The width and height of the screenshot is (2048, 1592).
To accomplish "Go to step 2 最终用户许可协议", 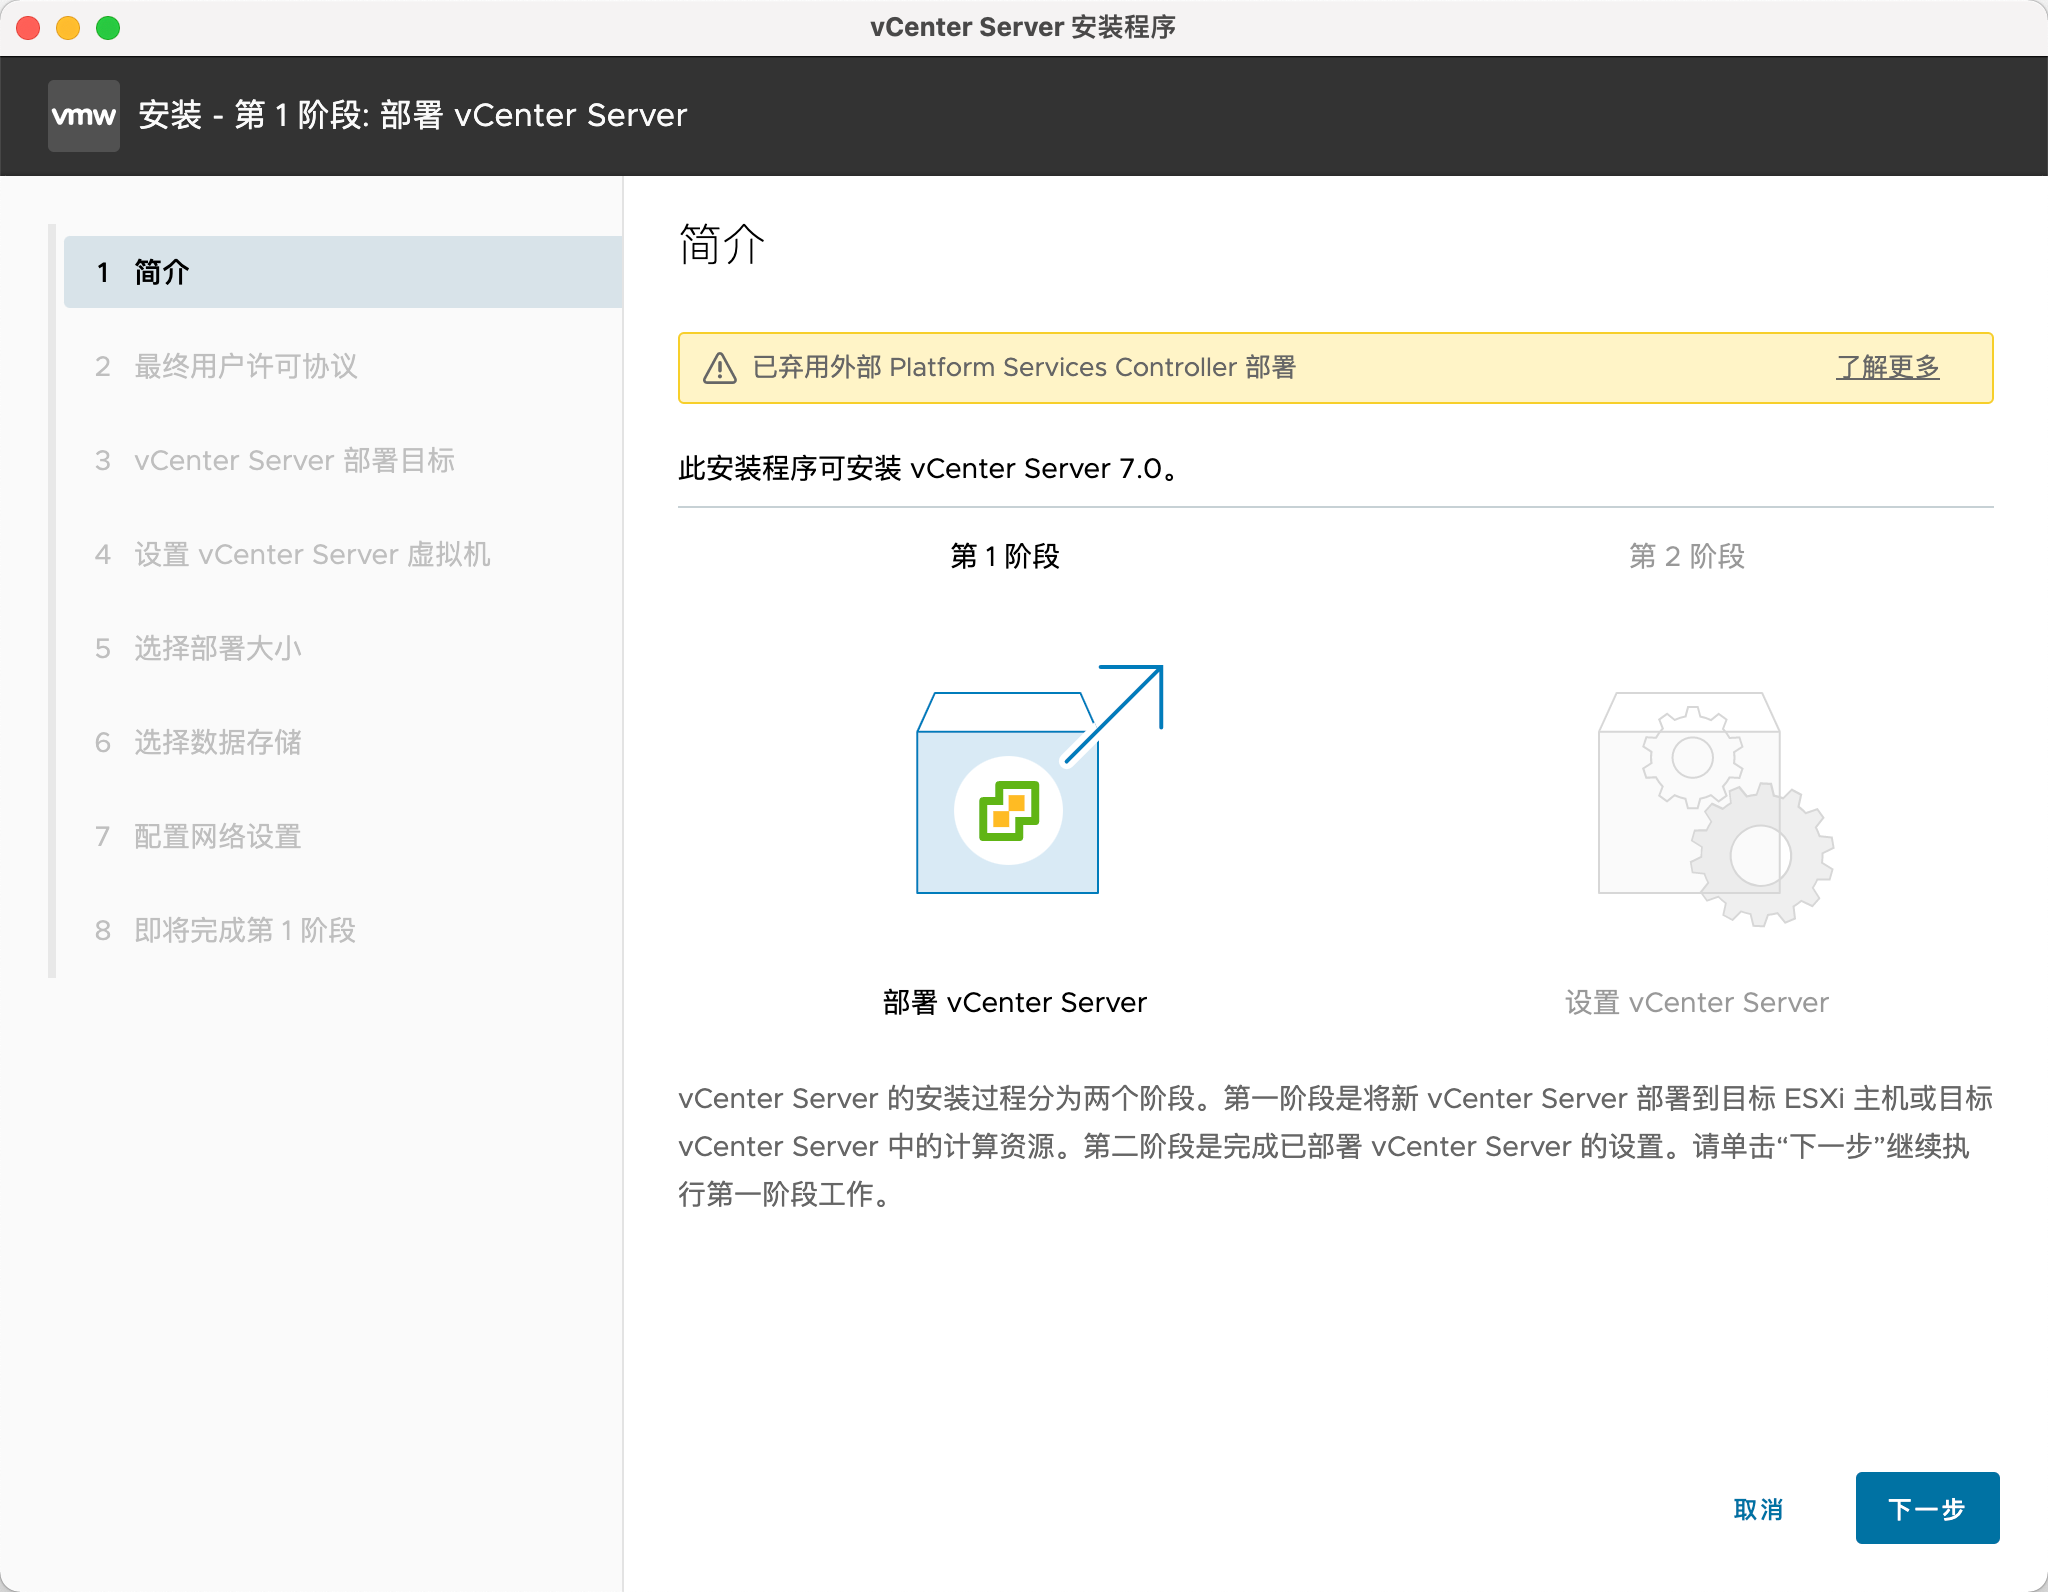I will [x=245, y=366].
